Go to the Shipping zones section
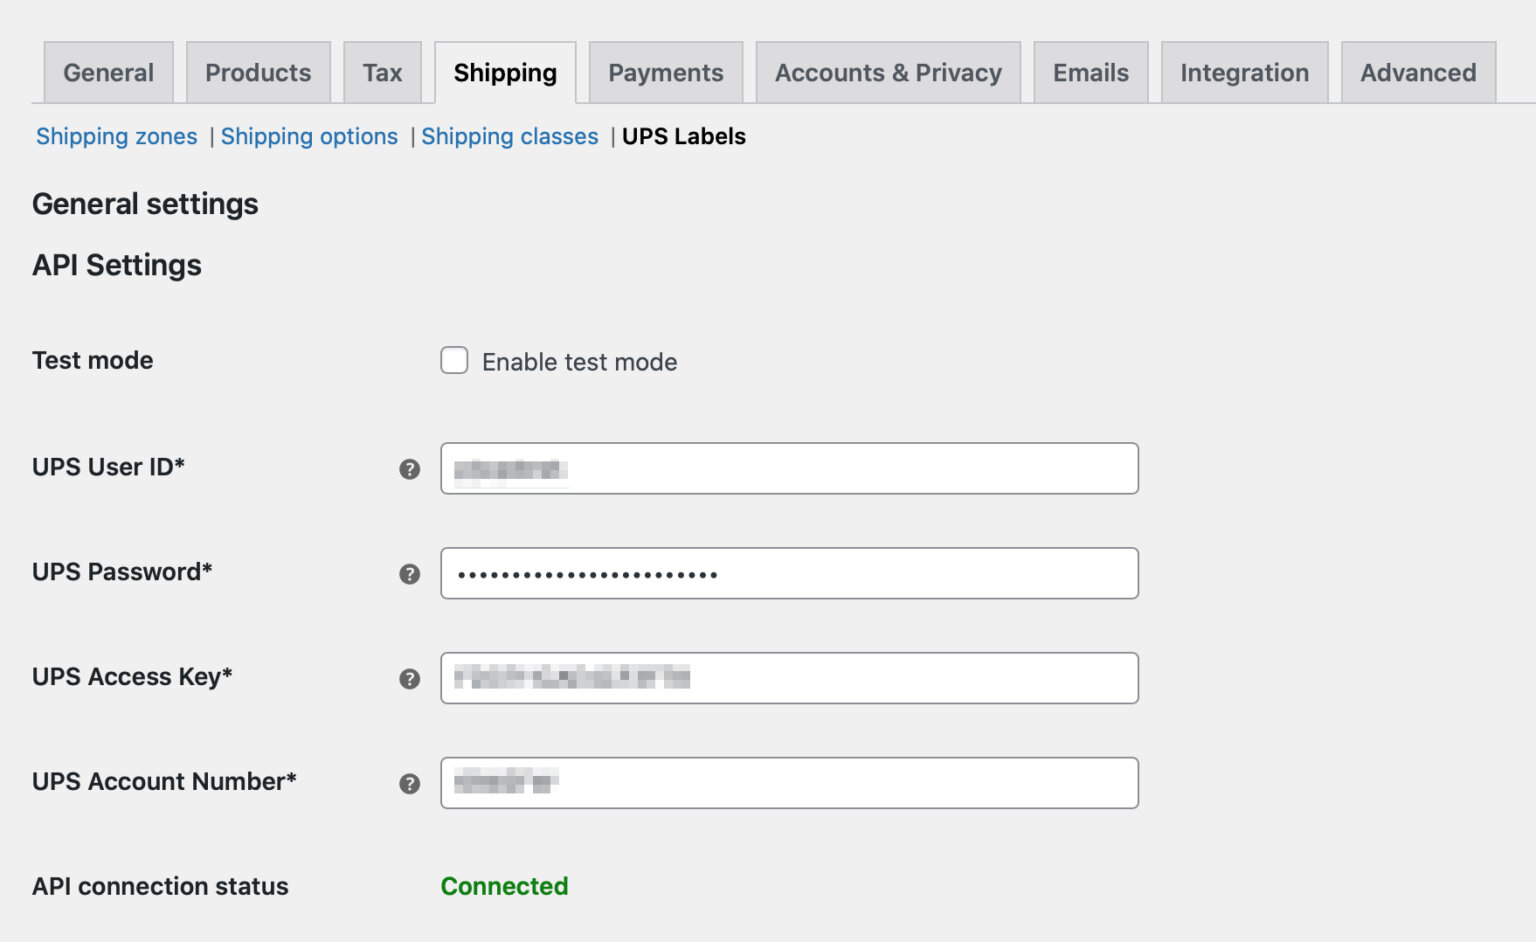The width and height of the screenshot is (1536, 942). tap(116, 136)
